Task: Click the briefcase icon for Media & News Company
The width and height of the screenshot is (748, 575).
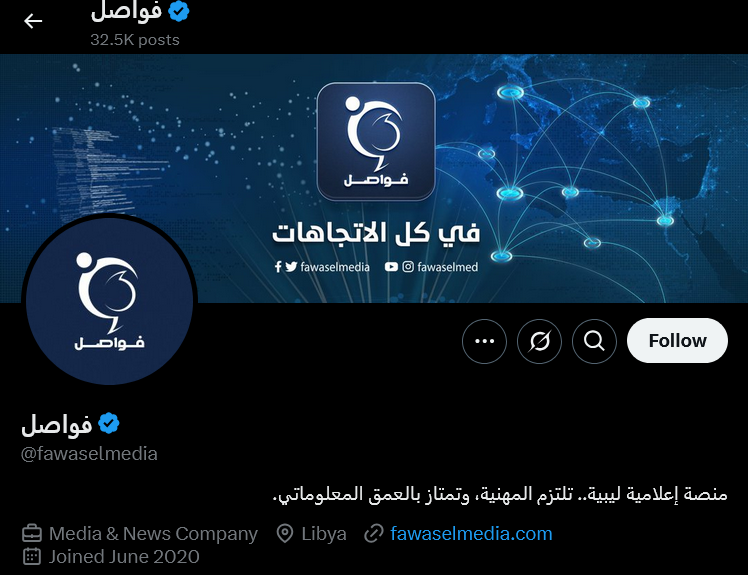Action: [32, 533]
